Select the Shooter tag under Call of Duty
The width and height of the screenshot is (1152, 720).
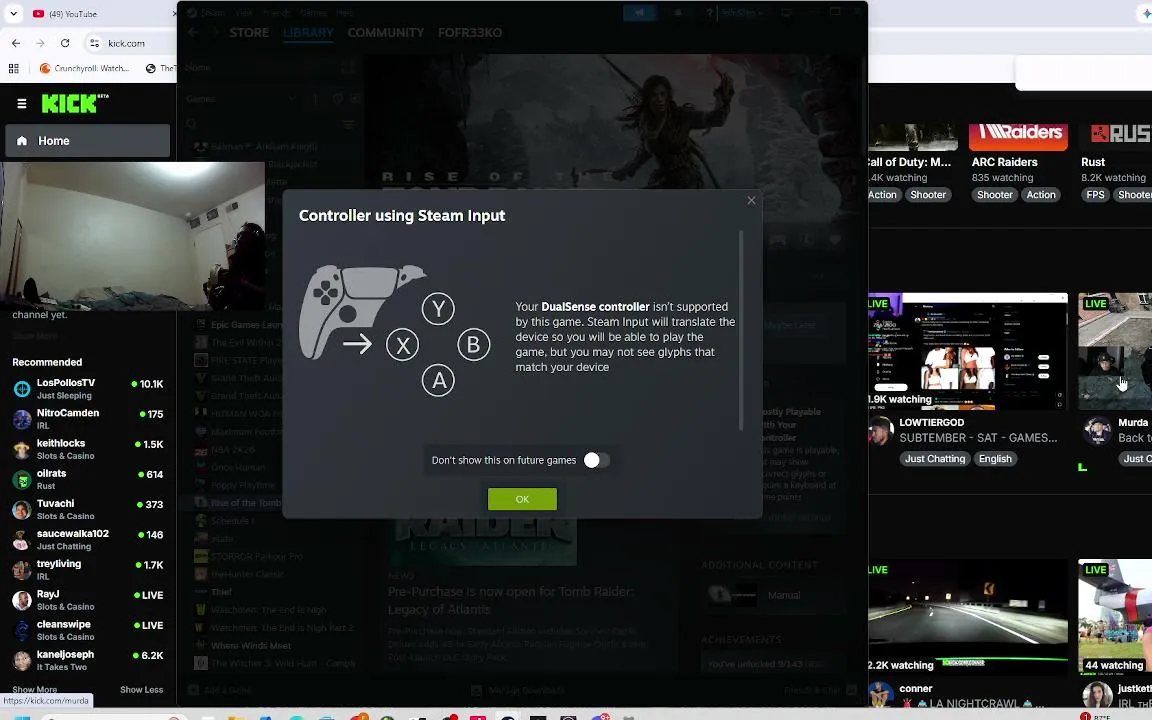click(x=928, y=195)
